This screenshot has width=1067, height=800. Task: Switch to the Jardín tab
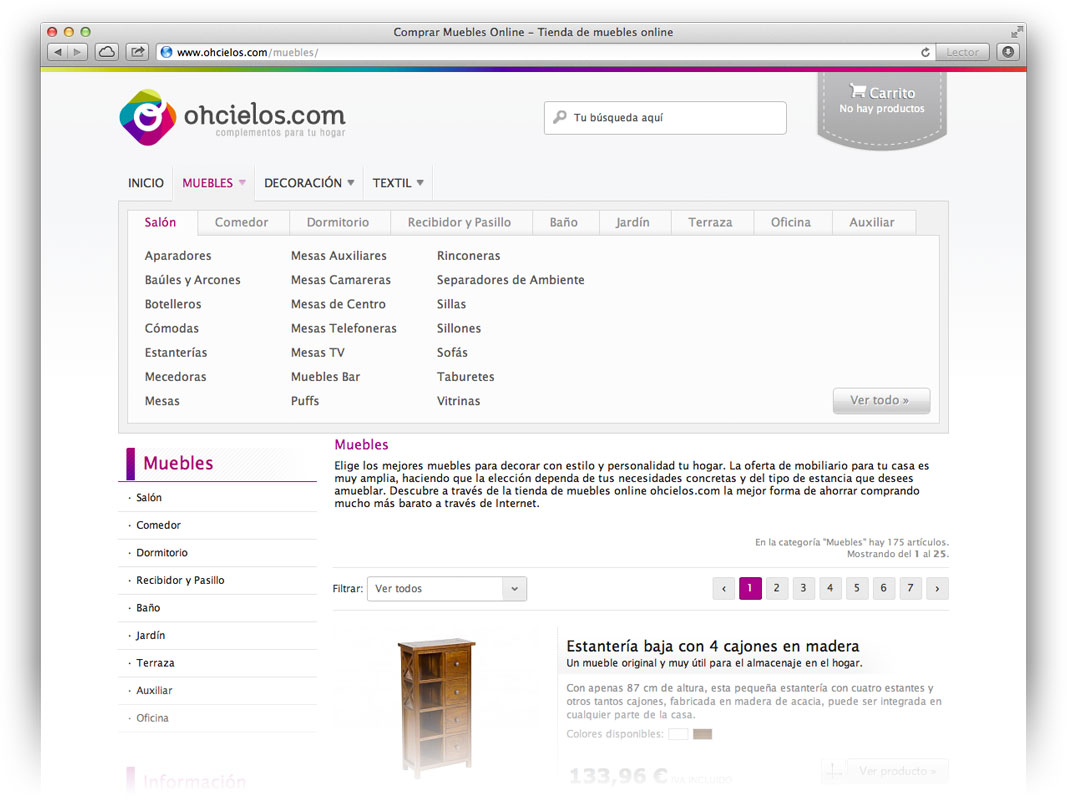[632, 222]
